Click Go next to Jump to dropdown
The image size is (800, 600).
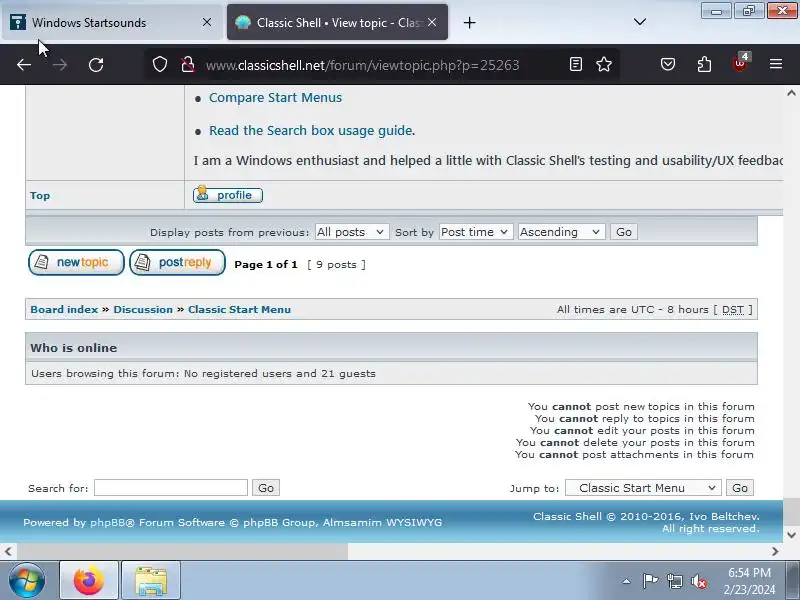coord(740,488)
